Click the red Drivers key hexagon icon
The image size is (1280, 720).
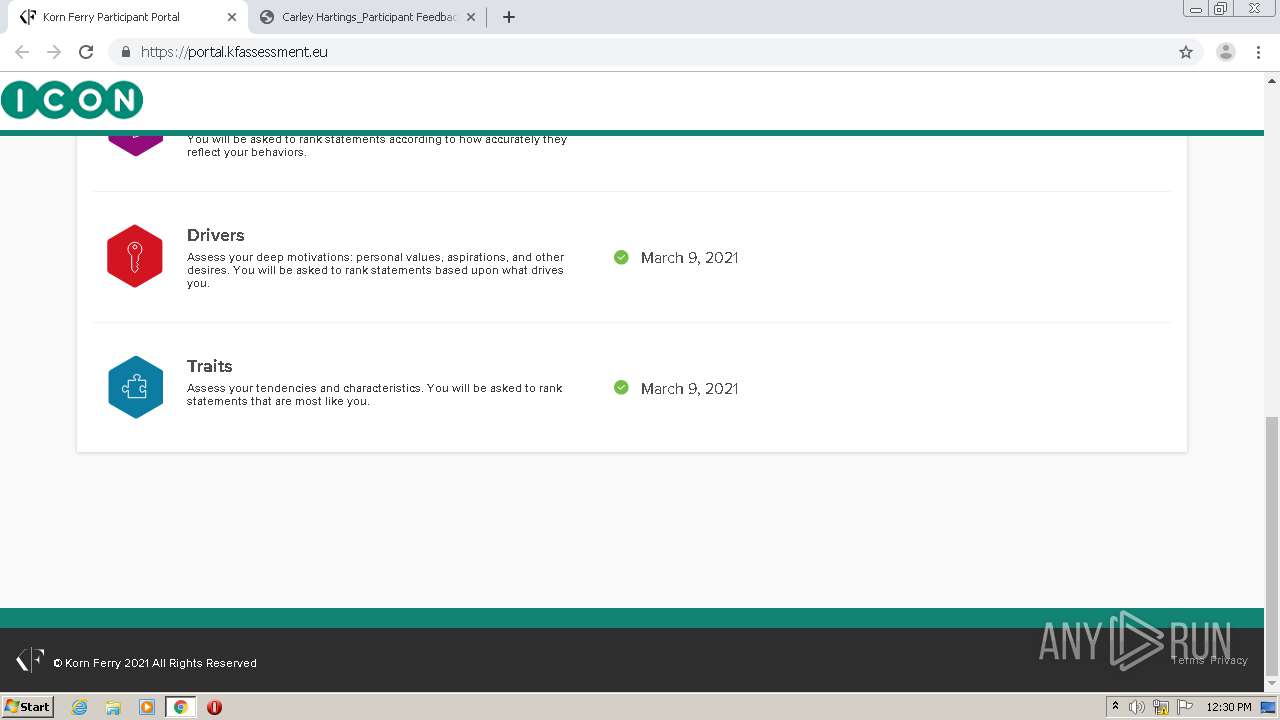point(135,256)
